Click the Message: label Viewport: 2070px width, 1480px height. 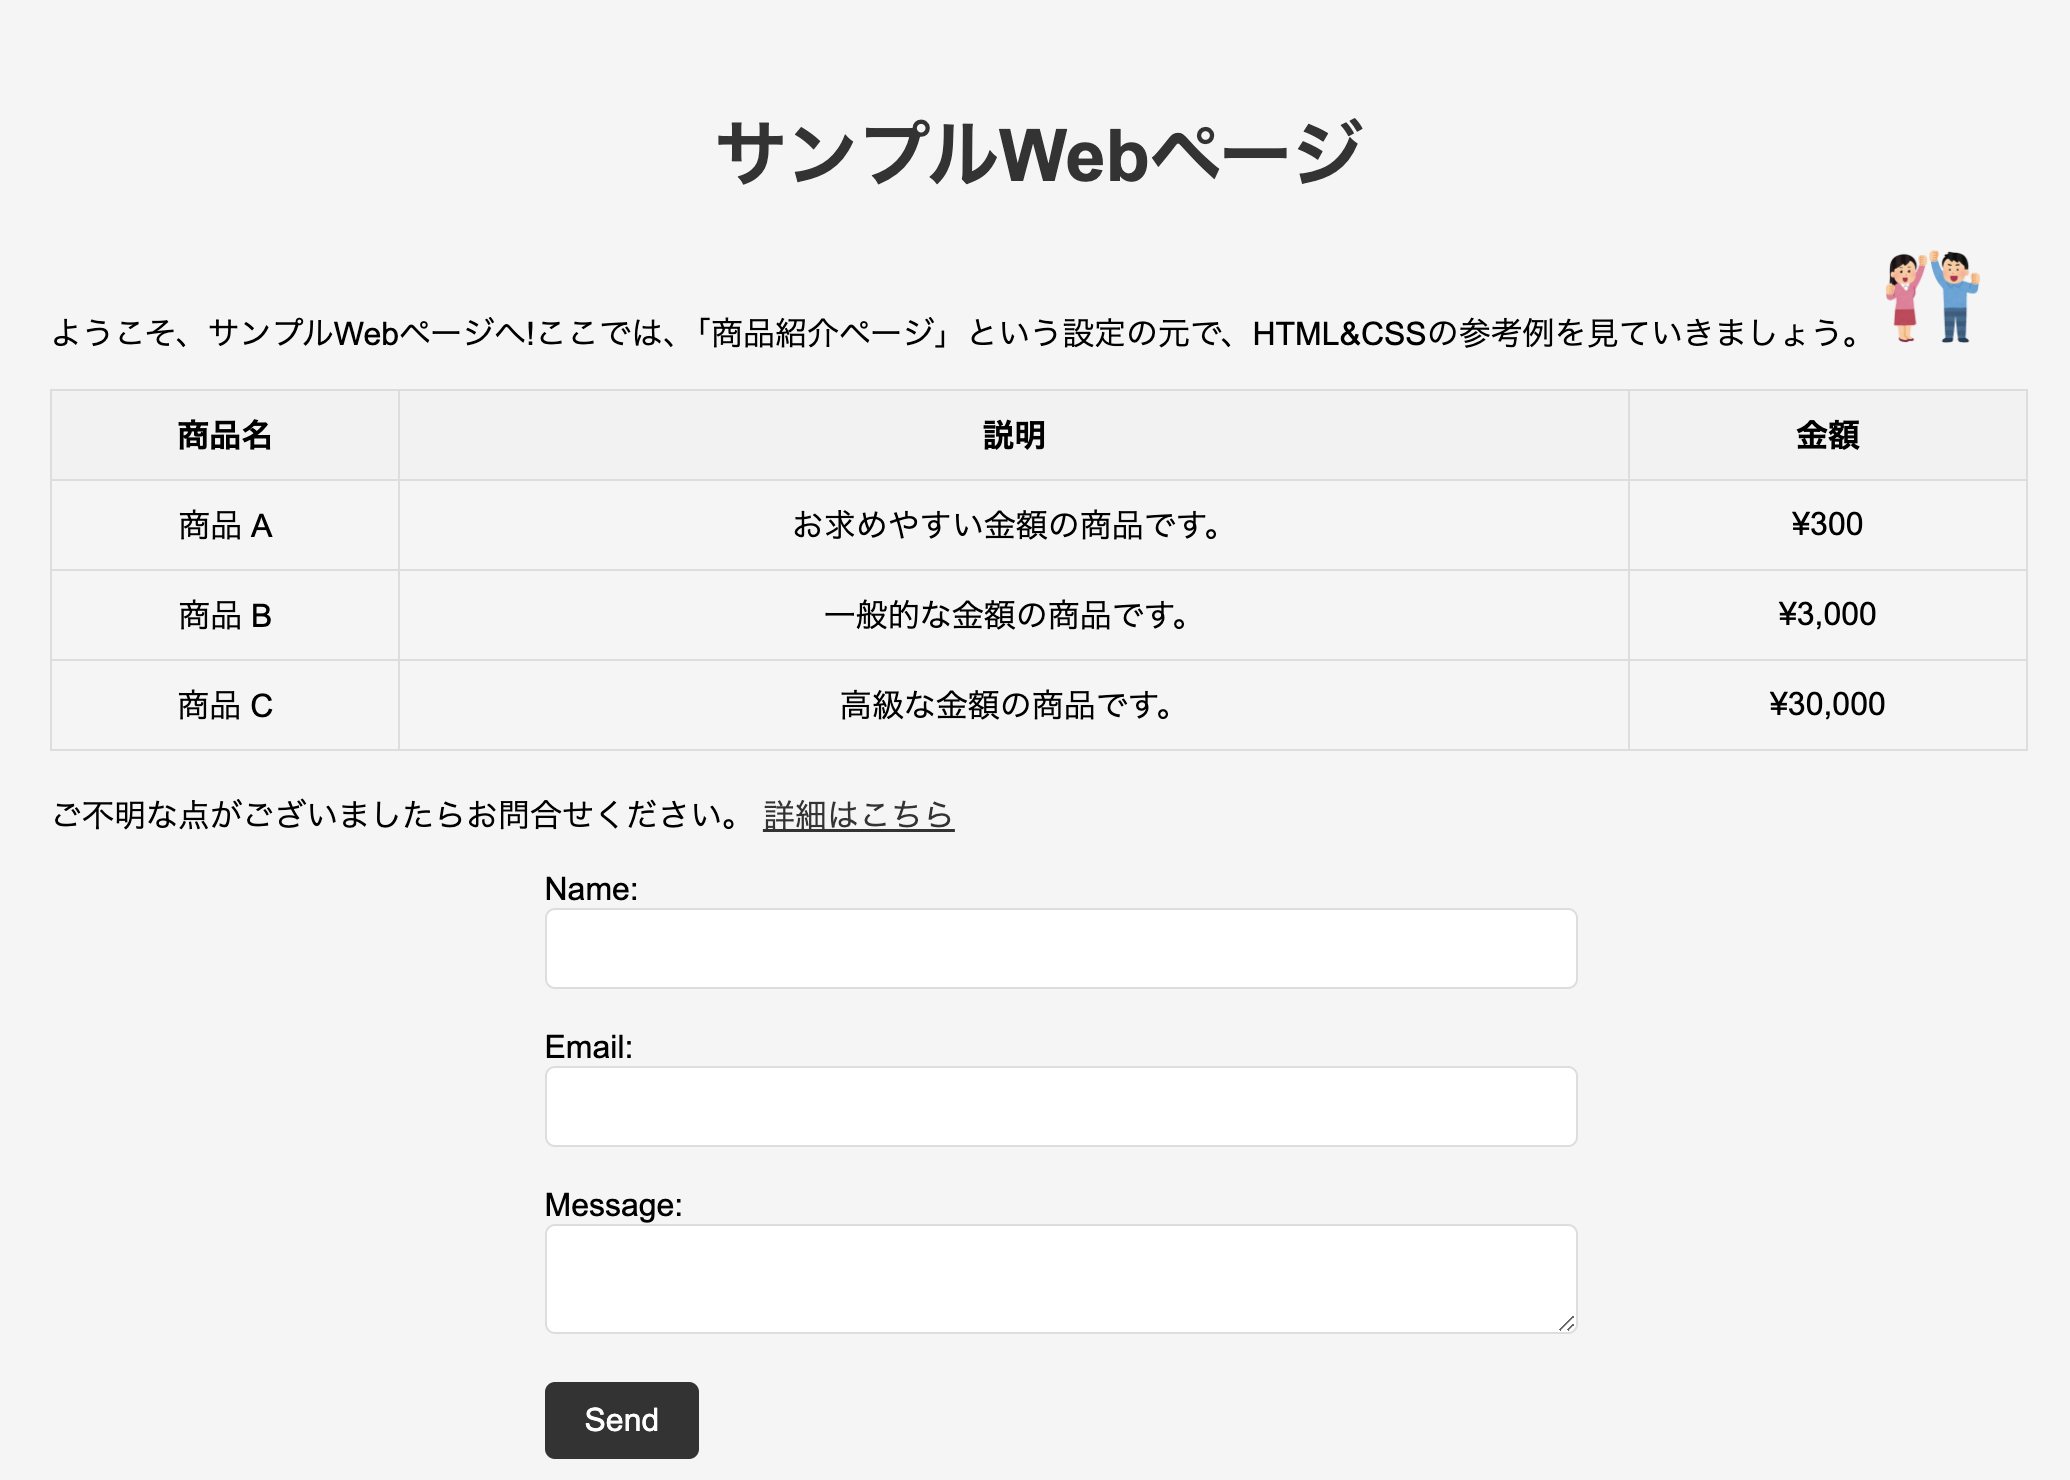point(613,1205)
